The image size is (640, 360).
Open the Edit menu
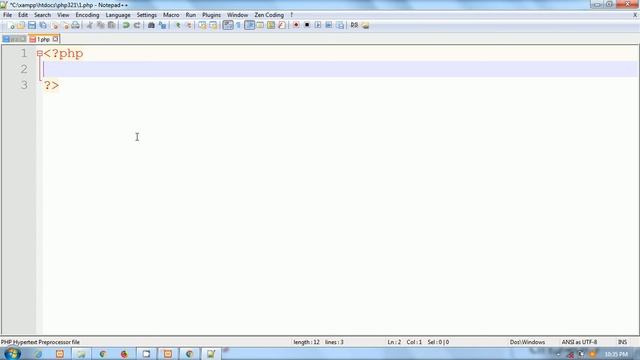click(x=23, y=15)
